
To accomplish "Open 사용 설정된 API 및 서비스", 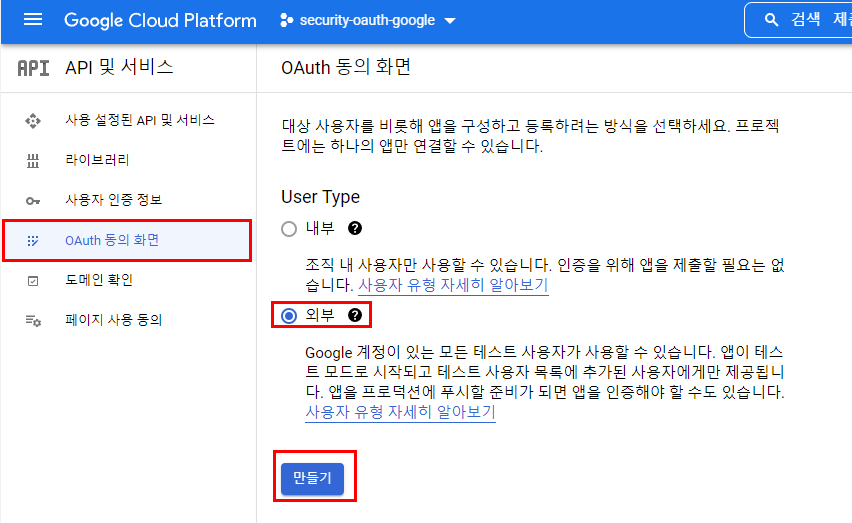I will click(140, 120).
